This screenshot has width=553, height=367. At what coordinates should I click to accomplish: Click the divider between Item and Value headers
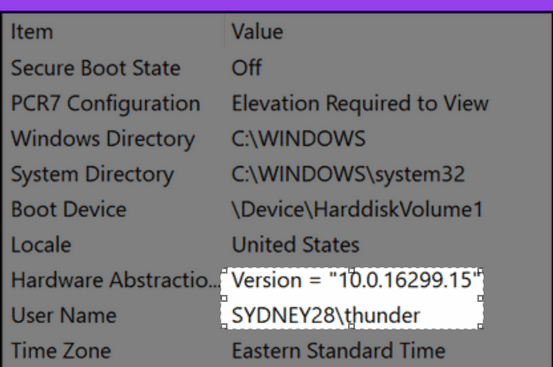(x=224, y=32)
